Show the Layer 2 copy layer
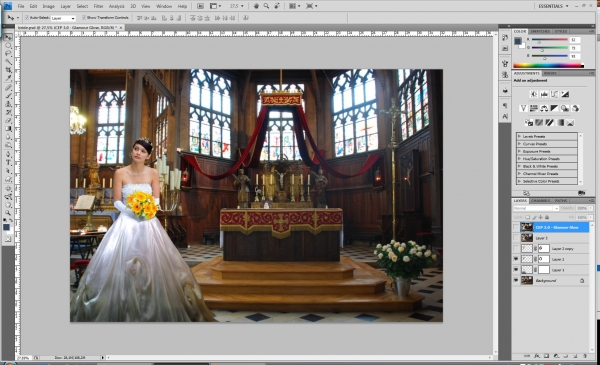600x365 pixels. pyautogui.click(x=516, y=248)
